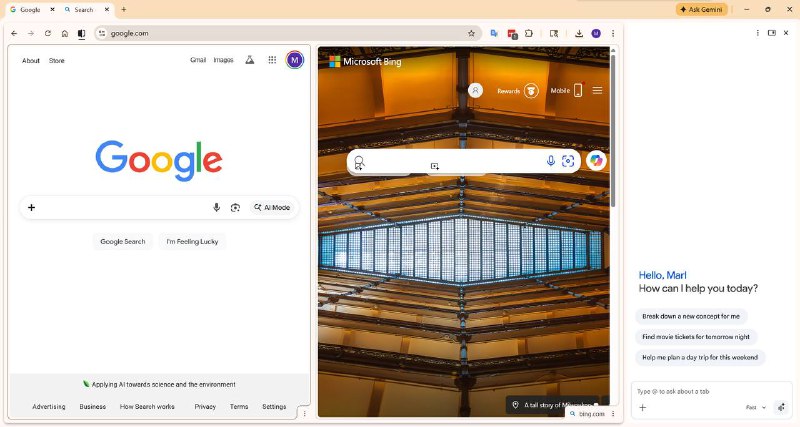Screen dimensions: 800x427
Task: Open the Google Translate extension icon
Action: pos(494,33)
